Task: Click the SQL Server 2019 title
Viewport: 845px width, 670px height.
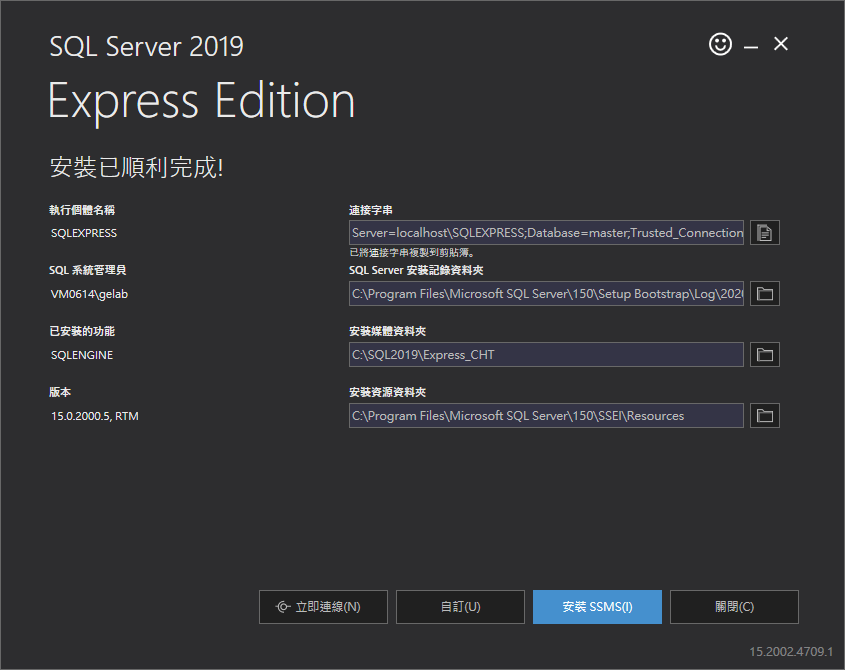Action: point(147,46)
